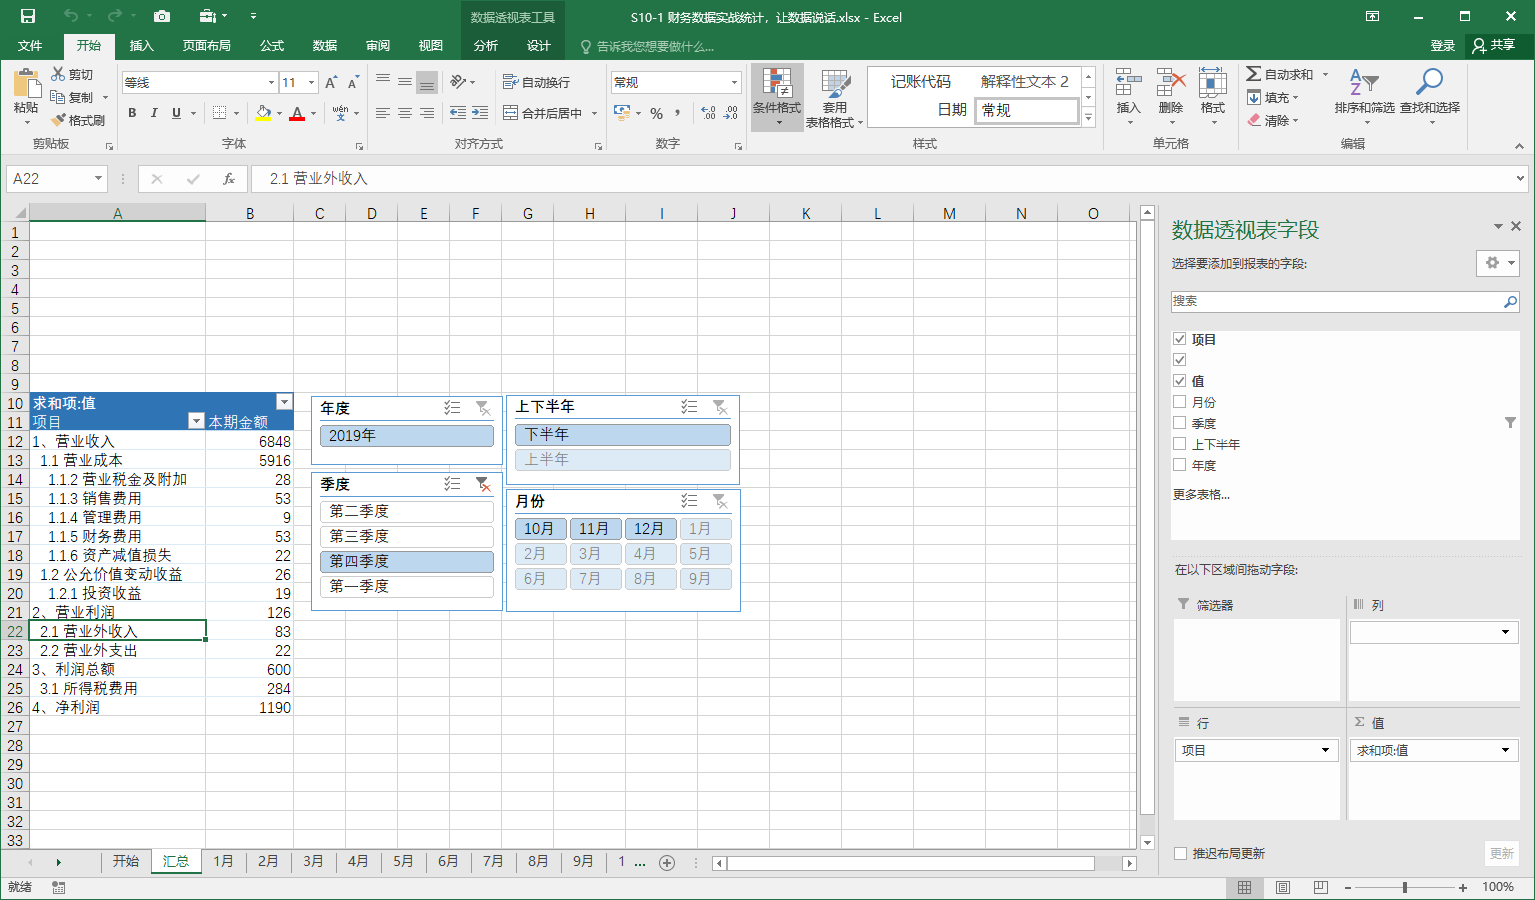Switch to page break preview in status bar
Viewport: 1535px width, 900px height.
coord(1321,887)
